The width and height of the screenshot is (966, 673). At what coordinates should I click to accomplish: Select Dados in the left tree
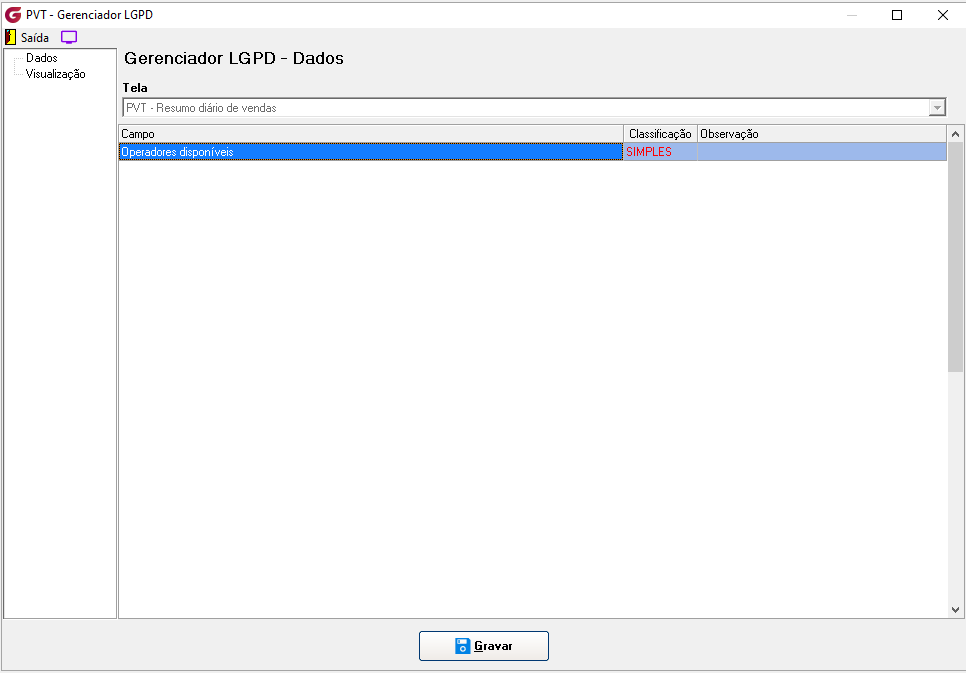pos(42,58)
